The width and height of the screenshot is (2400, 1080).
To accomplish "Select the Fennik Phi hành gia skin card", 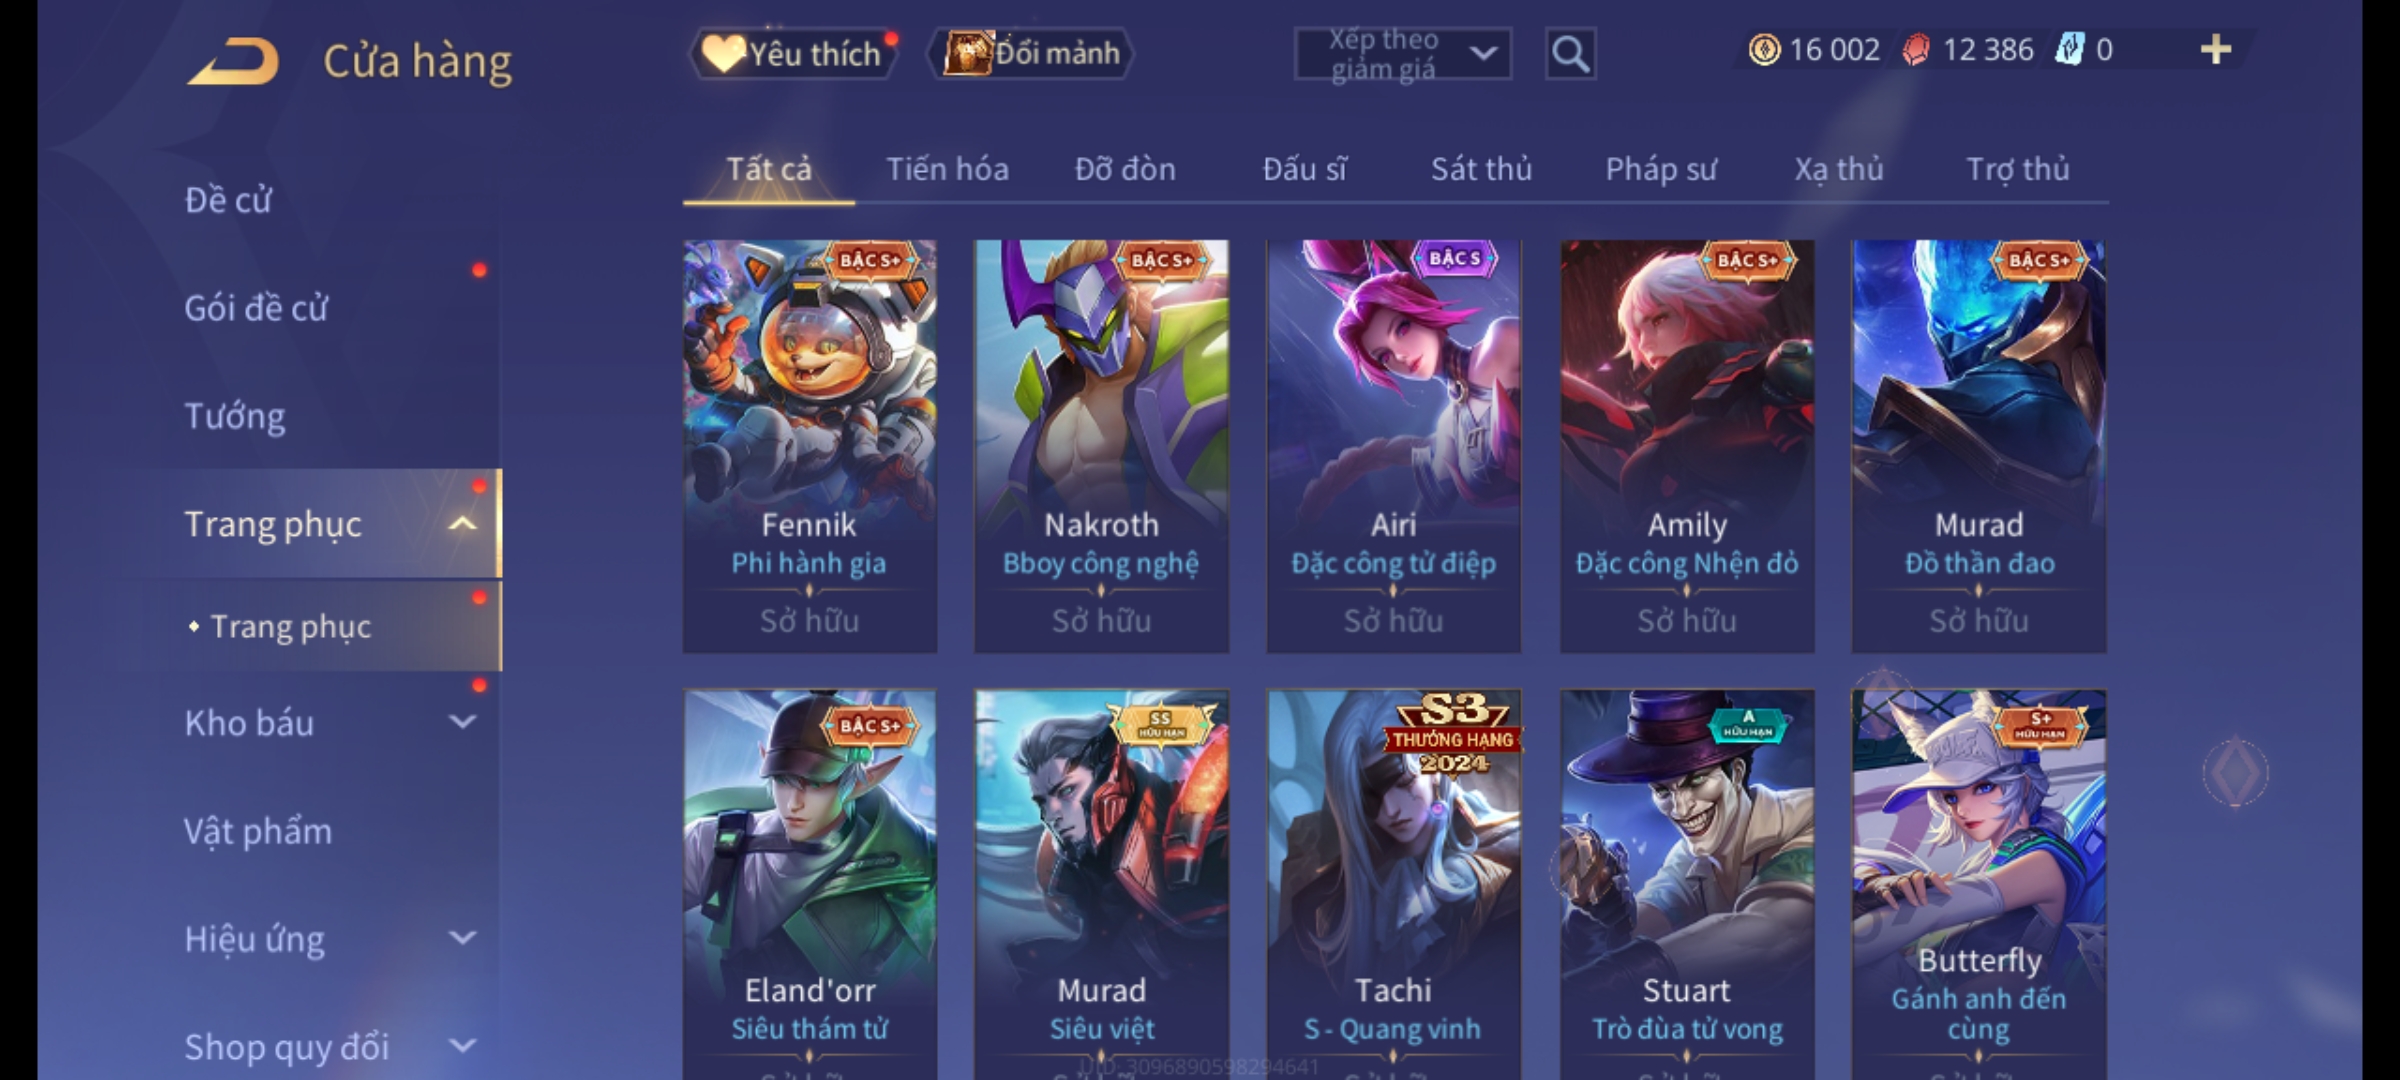I will tap(810, 446).
